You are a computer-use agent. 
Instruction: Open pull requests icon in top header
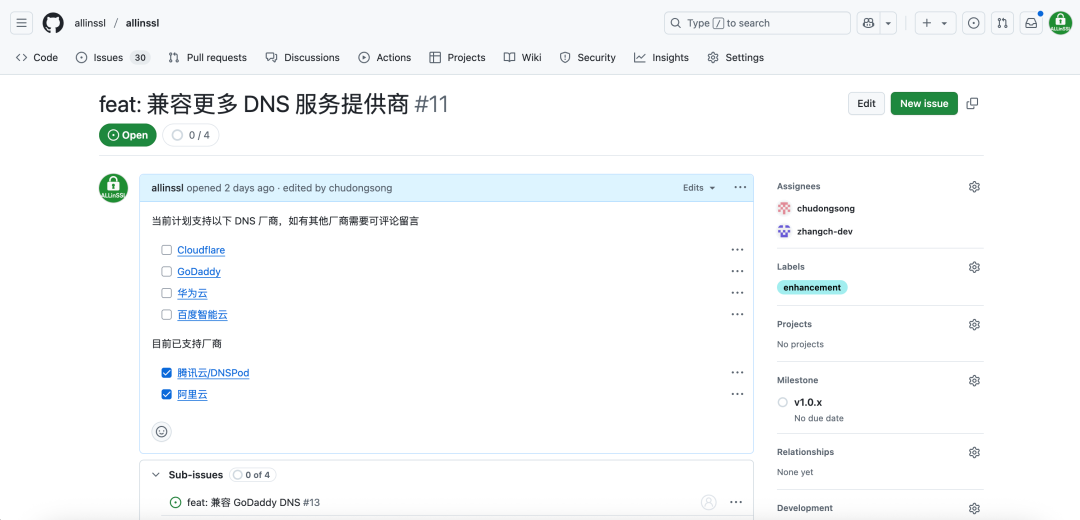(x=1002, y=23)
